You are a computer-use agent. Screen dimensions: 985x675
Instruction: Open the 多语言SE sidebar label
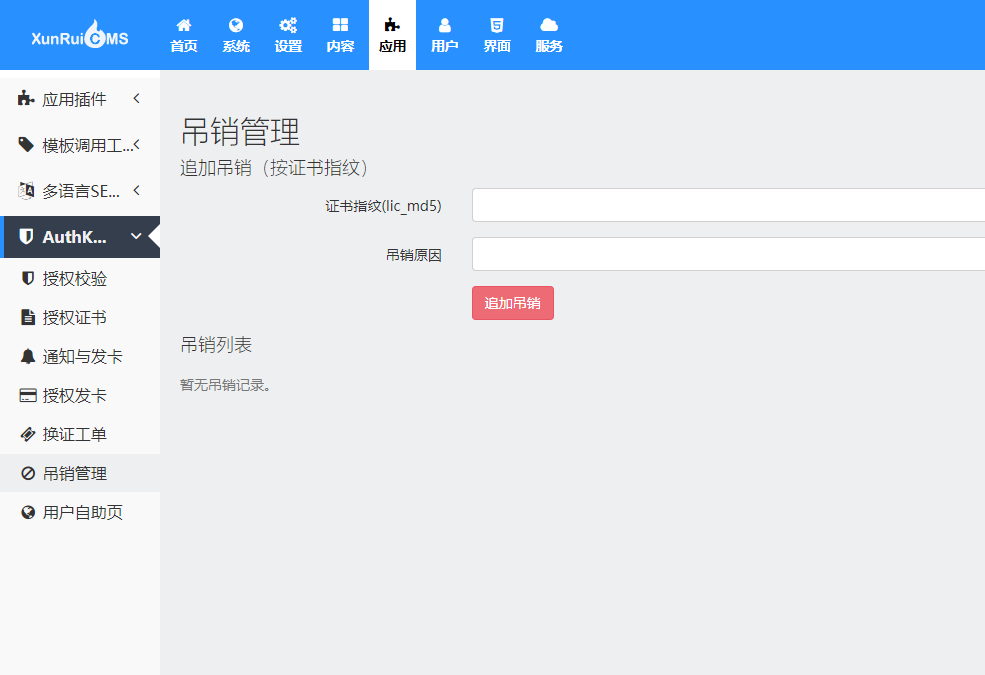pyautogui.click(x=81, y=192)
